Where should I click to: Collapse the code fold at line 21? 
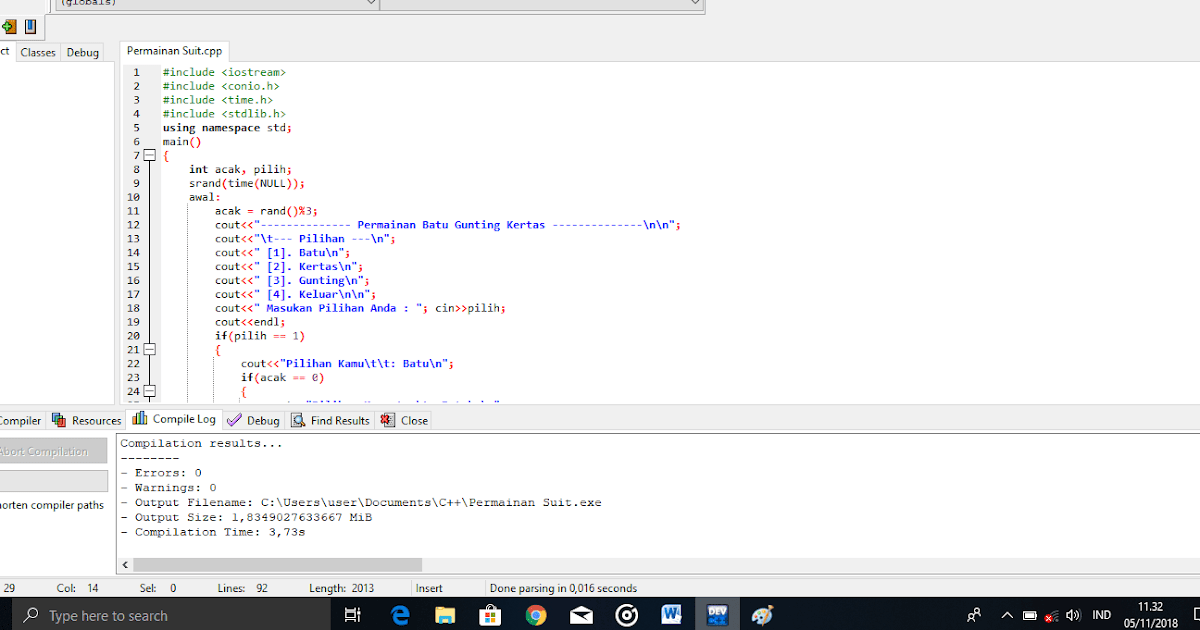tap(149, 350)
